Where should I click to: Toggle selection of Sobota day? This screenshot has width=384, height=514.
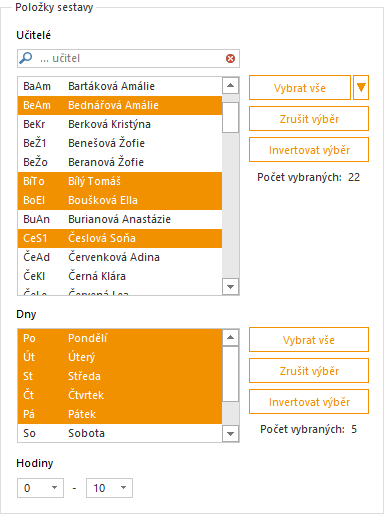tap(120, 433)
